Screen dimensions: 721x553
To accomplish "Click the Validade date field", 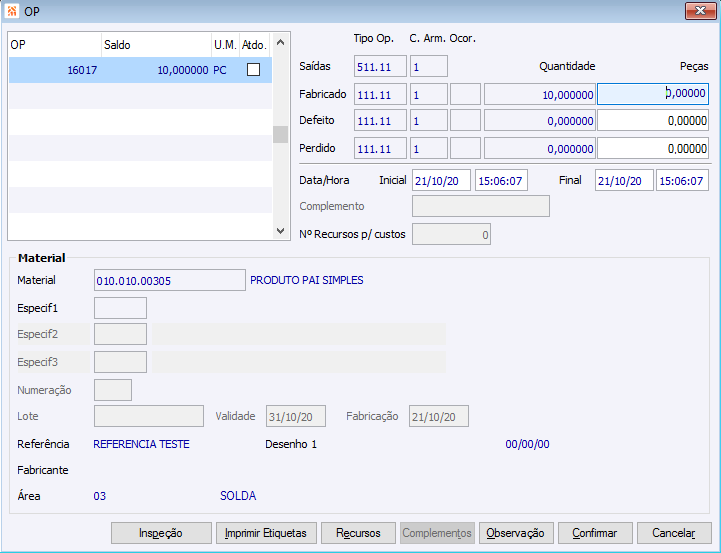I will (x=296, y=416).
